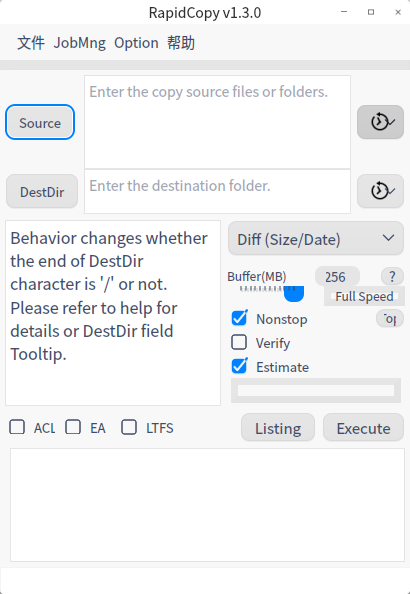Enable the EA checkbox
The height and width of the screenshot is (594, 410).
73,427
